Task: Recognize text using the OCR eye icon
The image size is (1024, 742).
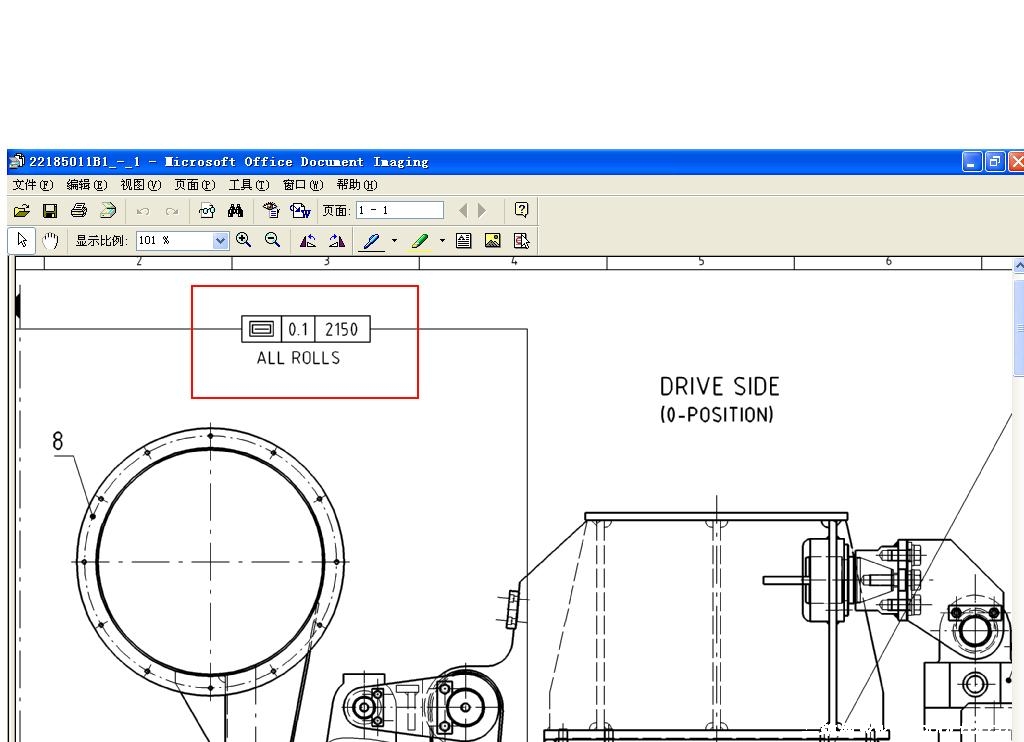Action: click(x=270, y=210)
